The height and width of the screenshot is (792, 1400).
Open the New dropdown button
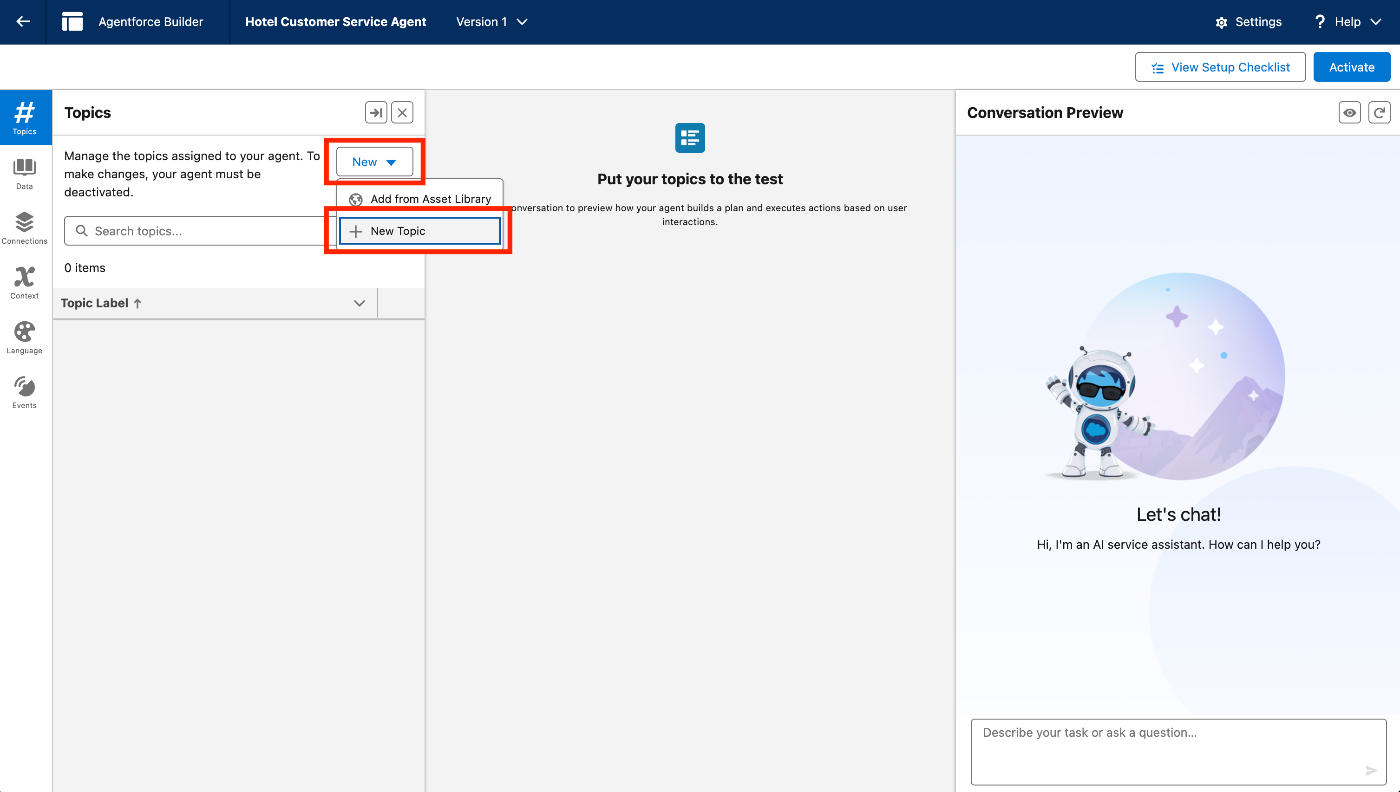(x=374, y=162)
